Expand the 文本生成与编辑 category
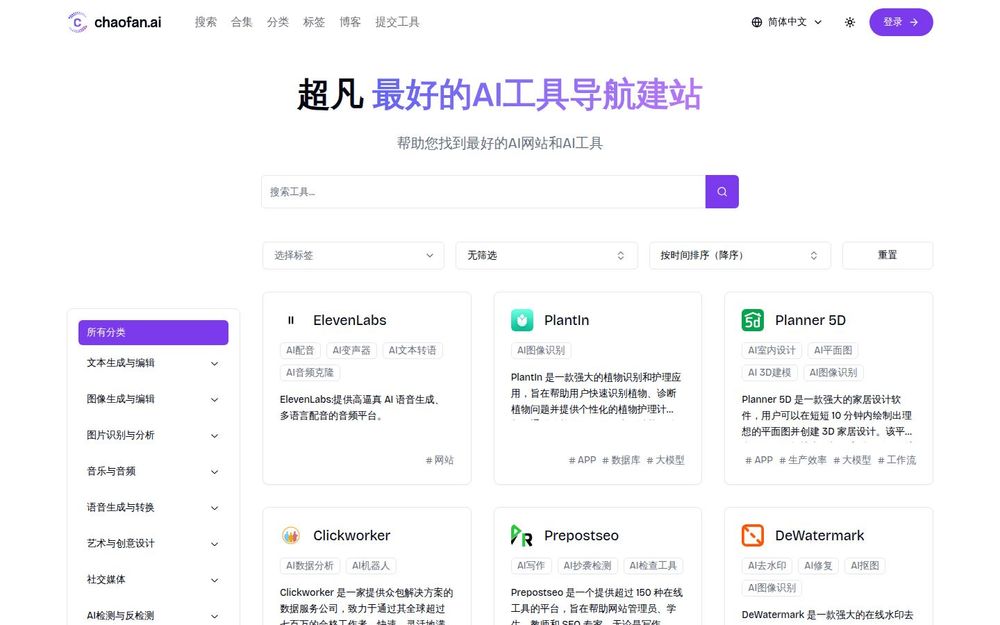Screen dimensions: 1000x625 153,363
